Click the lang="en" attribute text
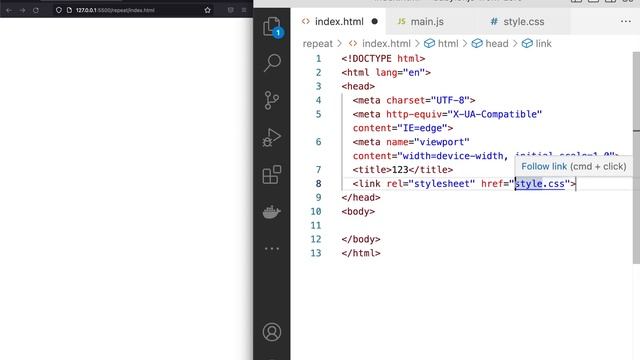 (400, 73)
